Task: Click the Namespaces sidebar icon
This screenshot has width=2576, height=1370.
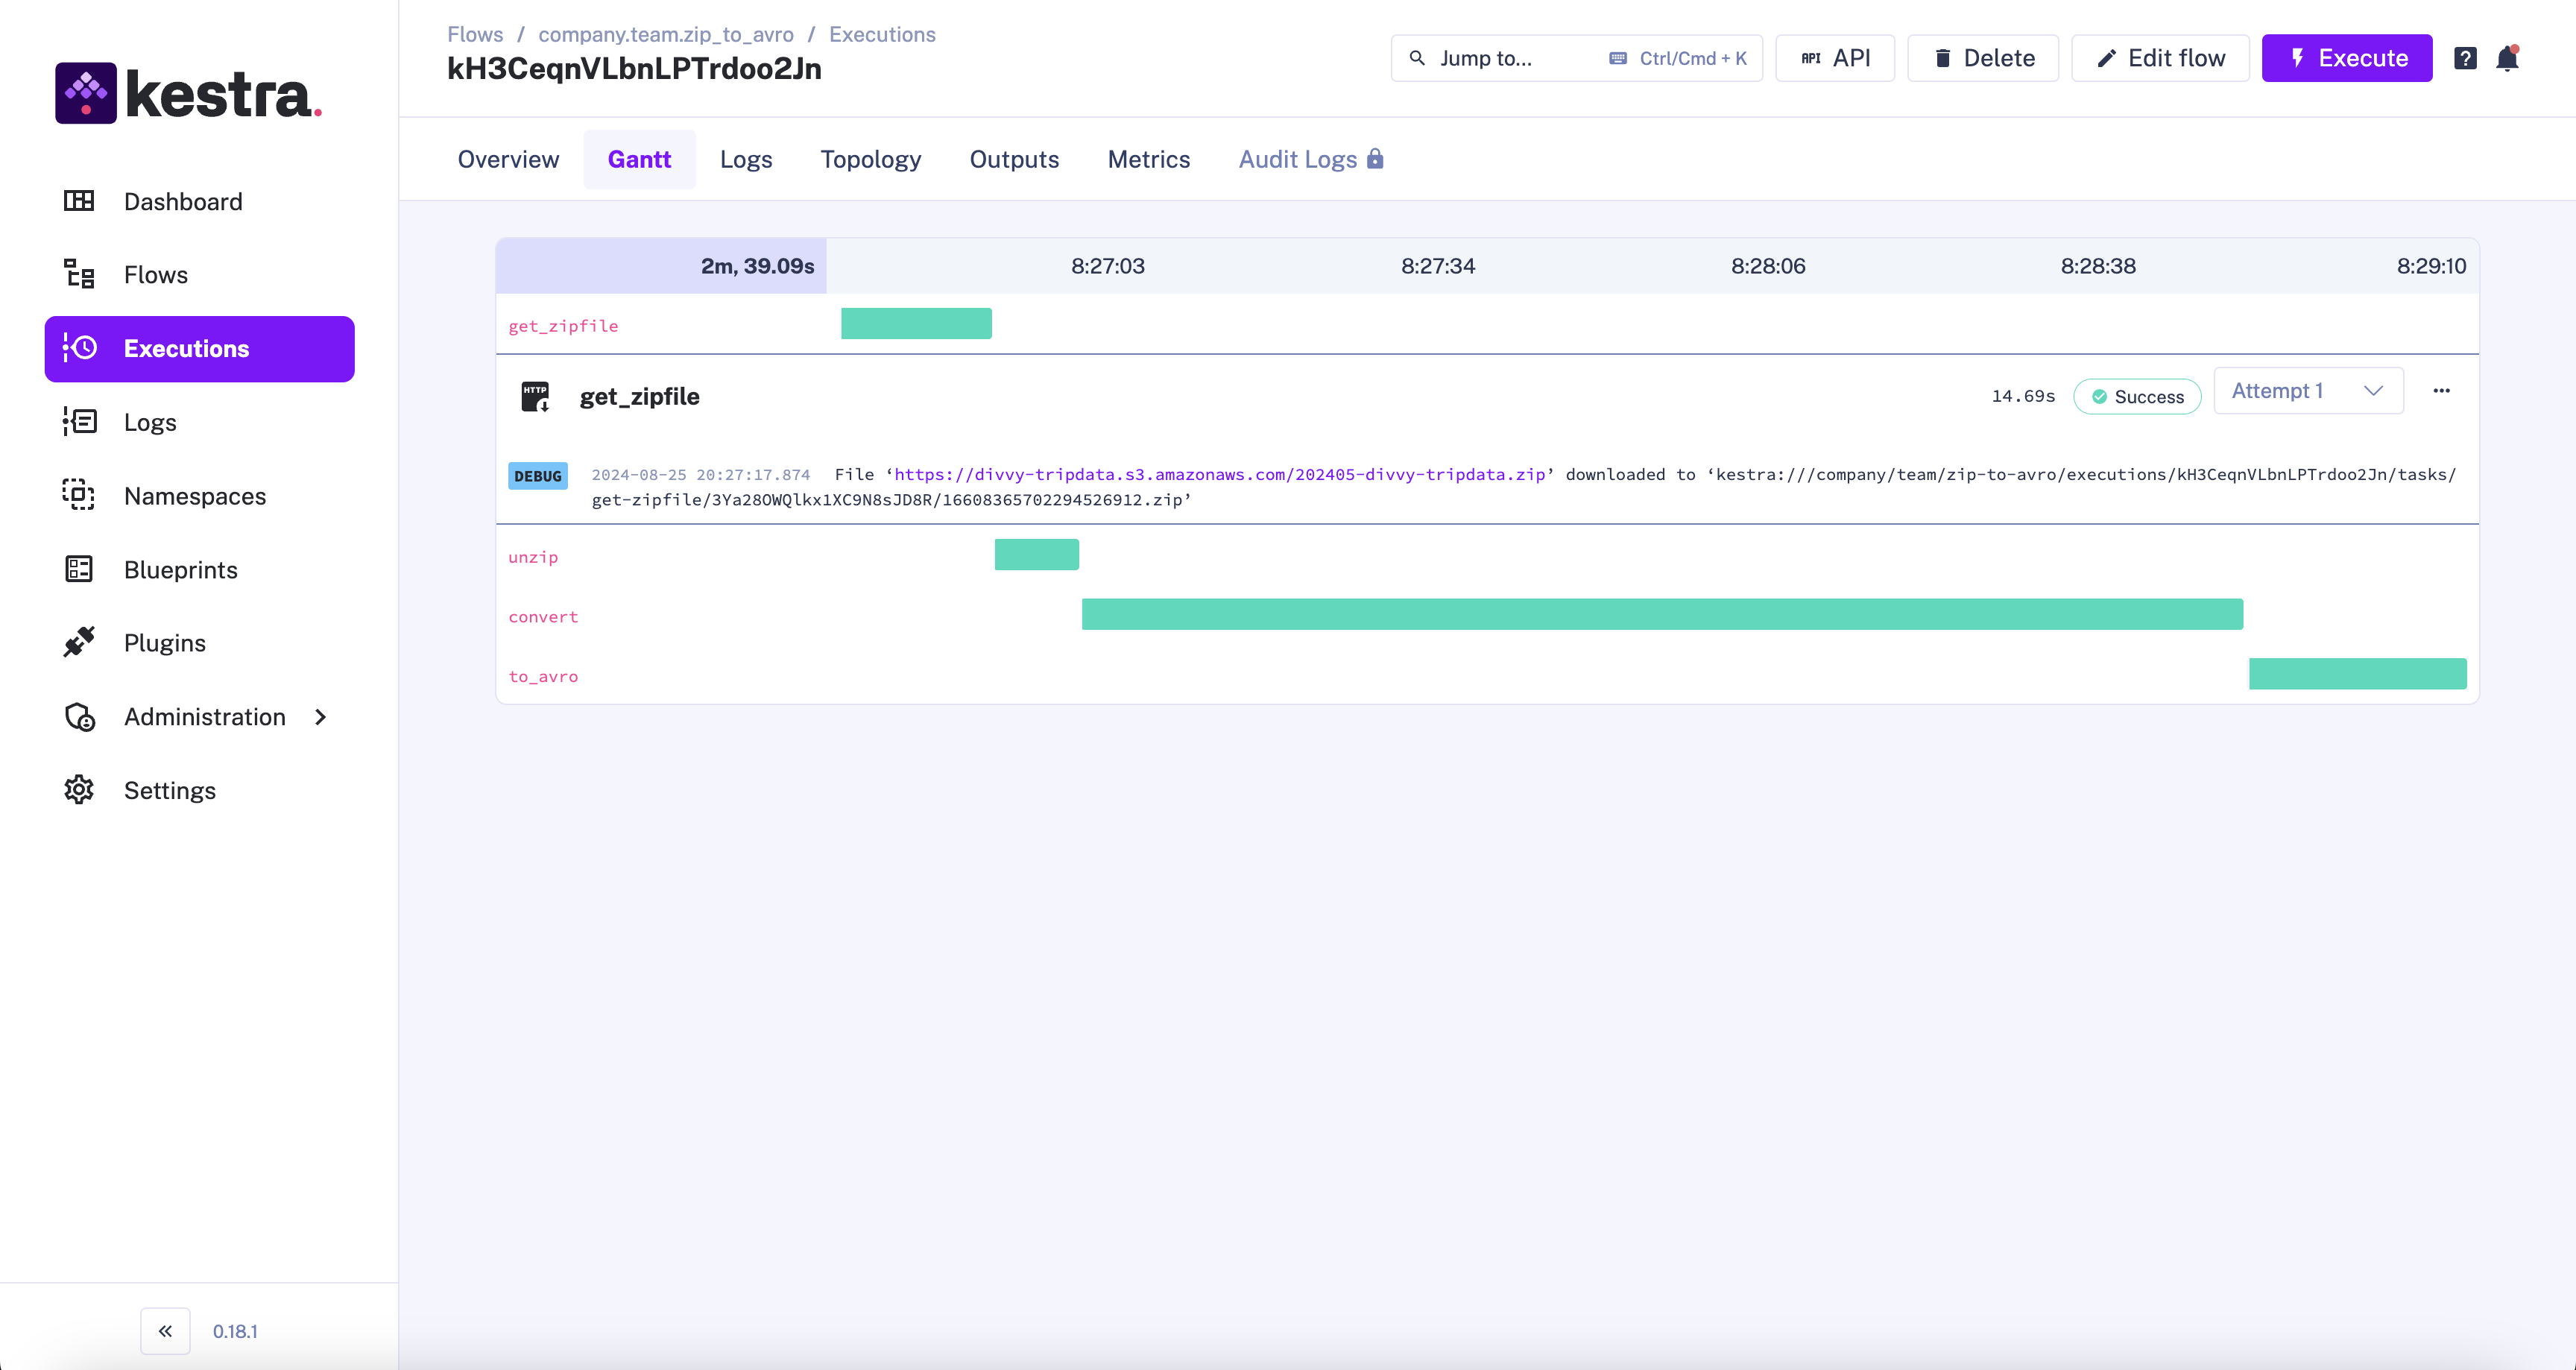Action: coord(79,495)
